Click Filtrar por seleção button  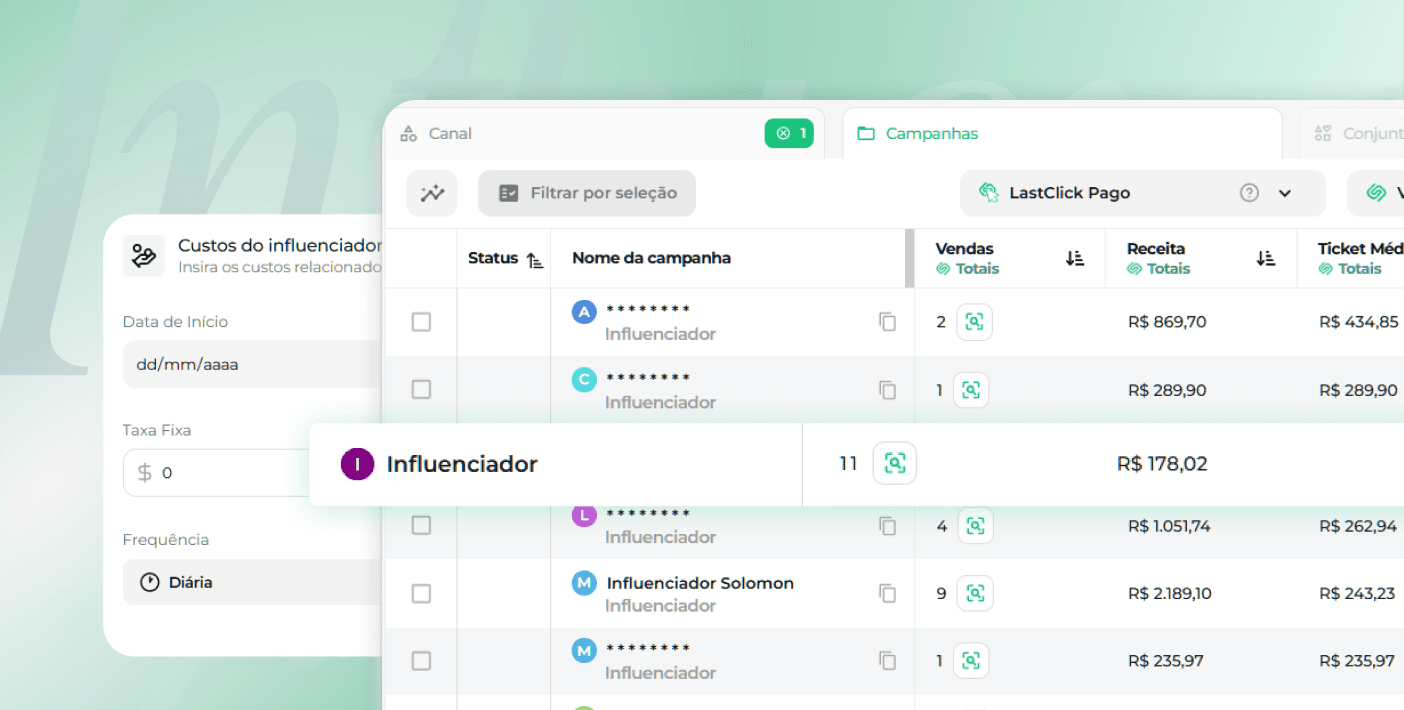pos(587,193)
